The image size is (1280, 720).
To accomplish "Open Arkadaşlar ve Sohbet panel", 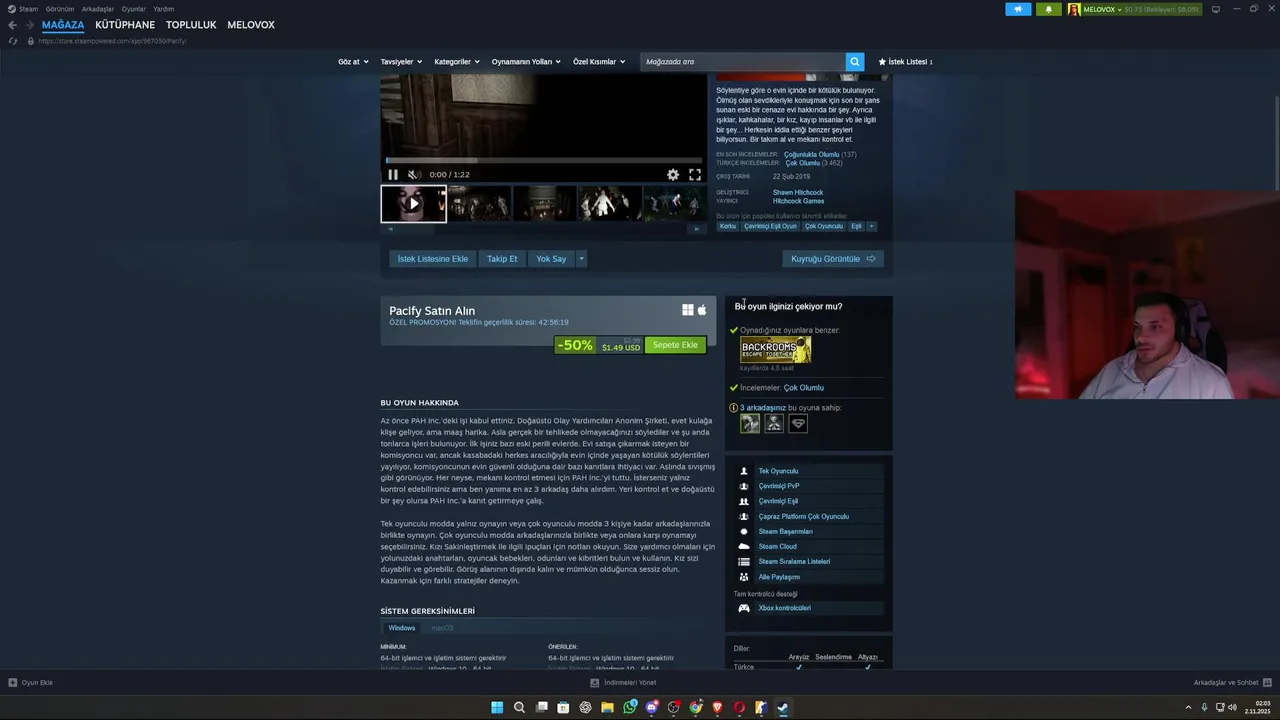I will click(x=1232, y=683).
